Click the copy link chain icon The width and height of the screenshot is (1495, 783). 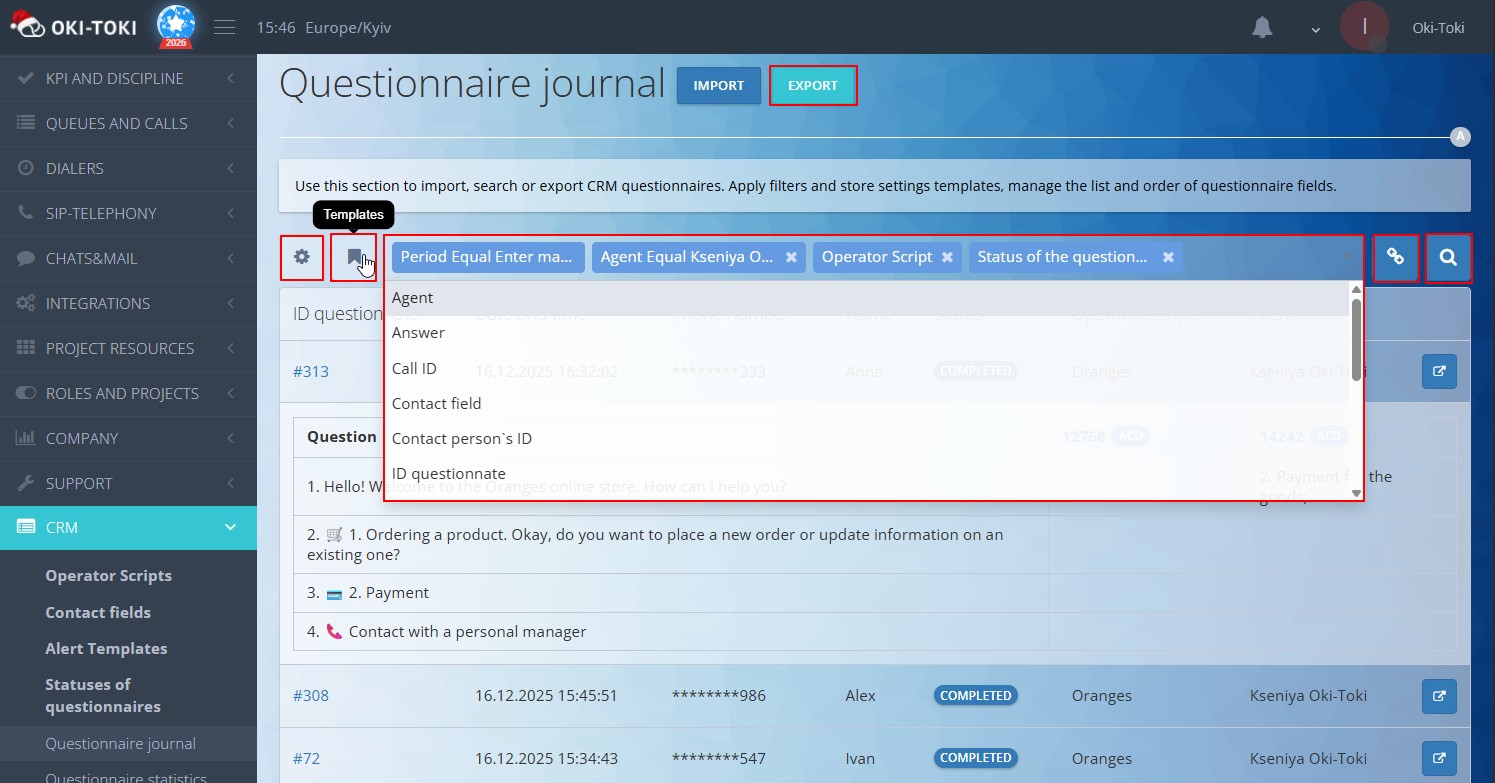click(1396, 257)
